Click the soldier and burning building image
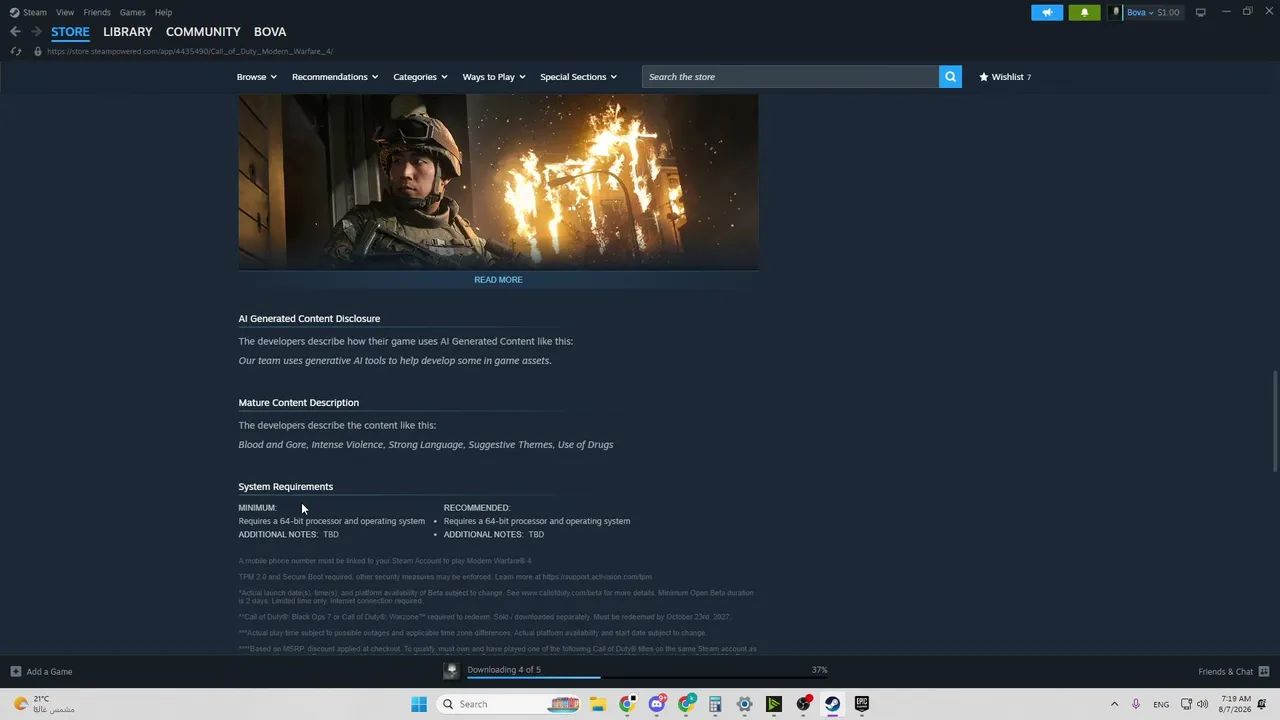Image resolution: width=1280 pixels, height=720 pixels. tap(498, 182)
